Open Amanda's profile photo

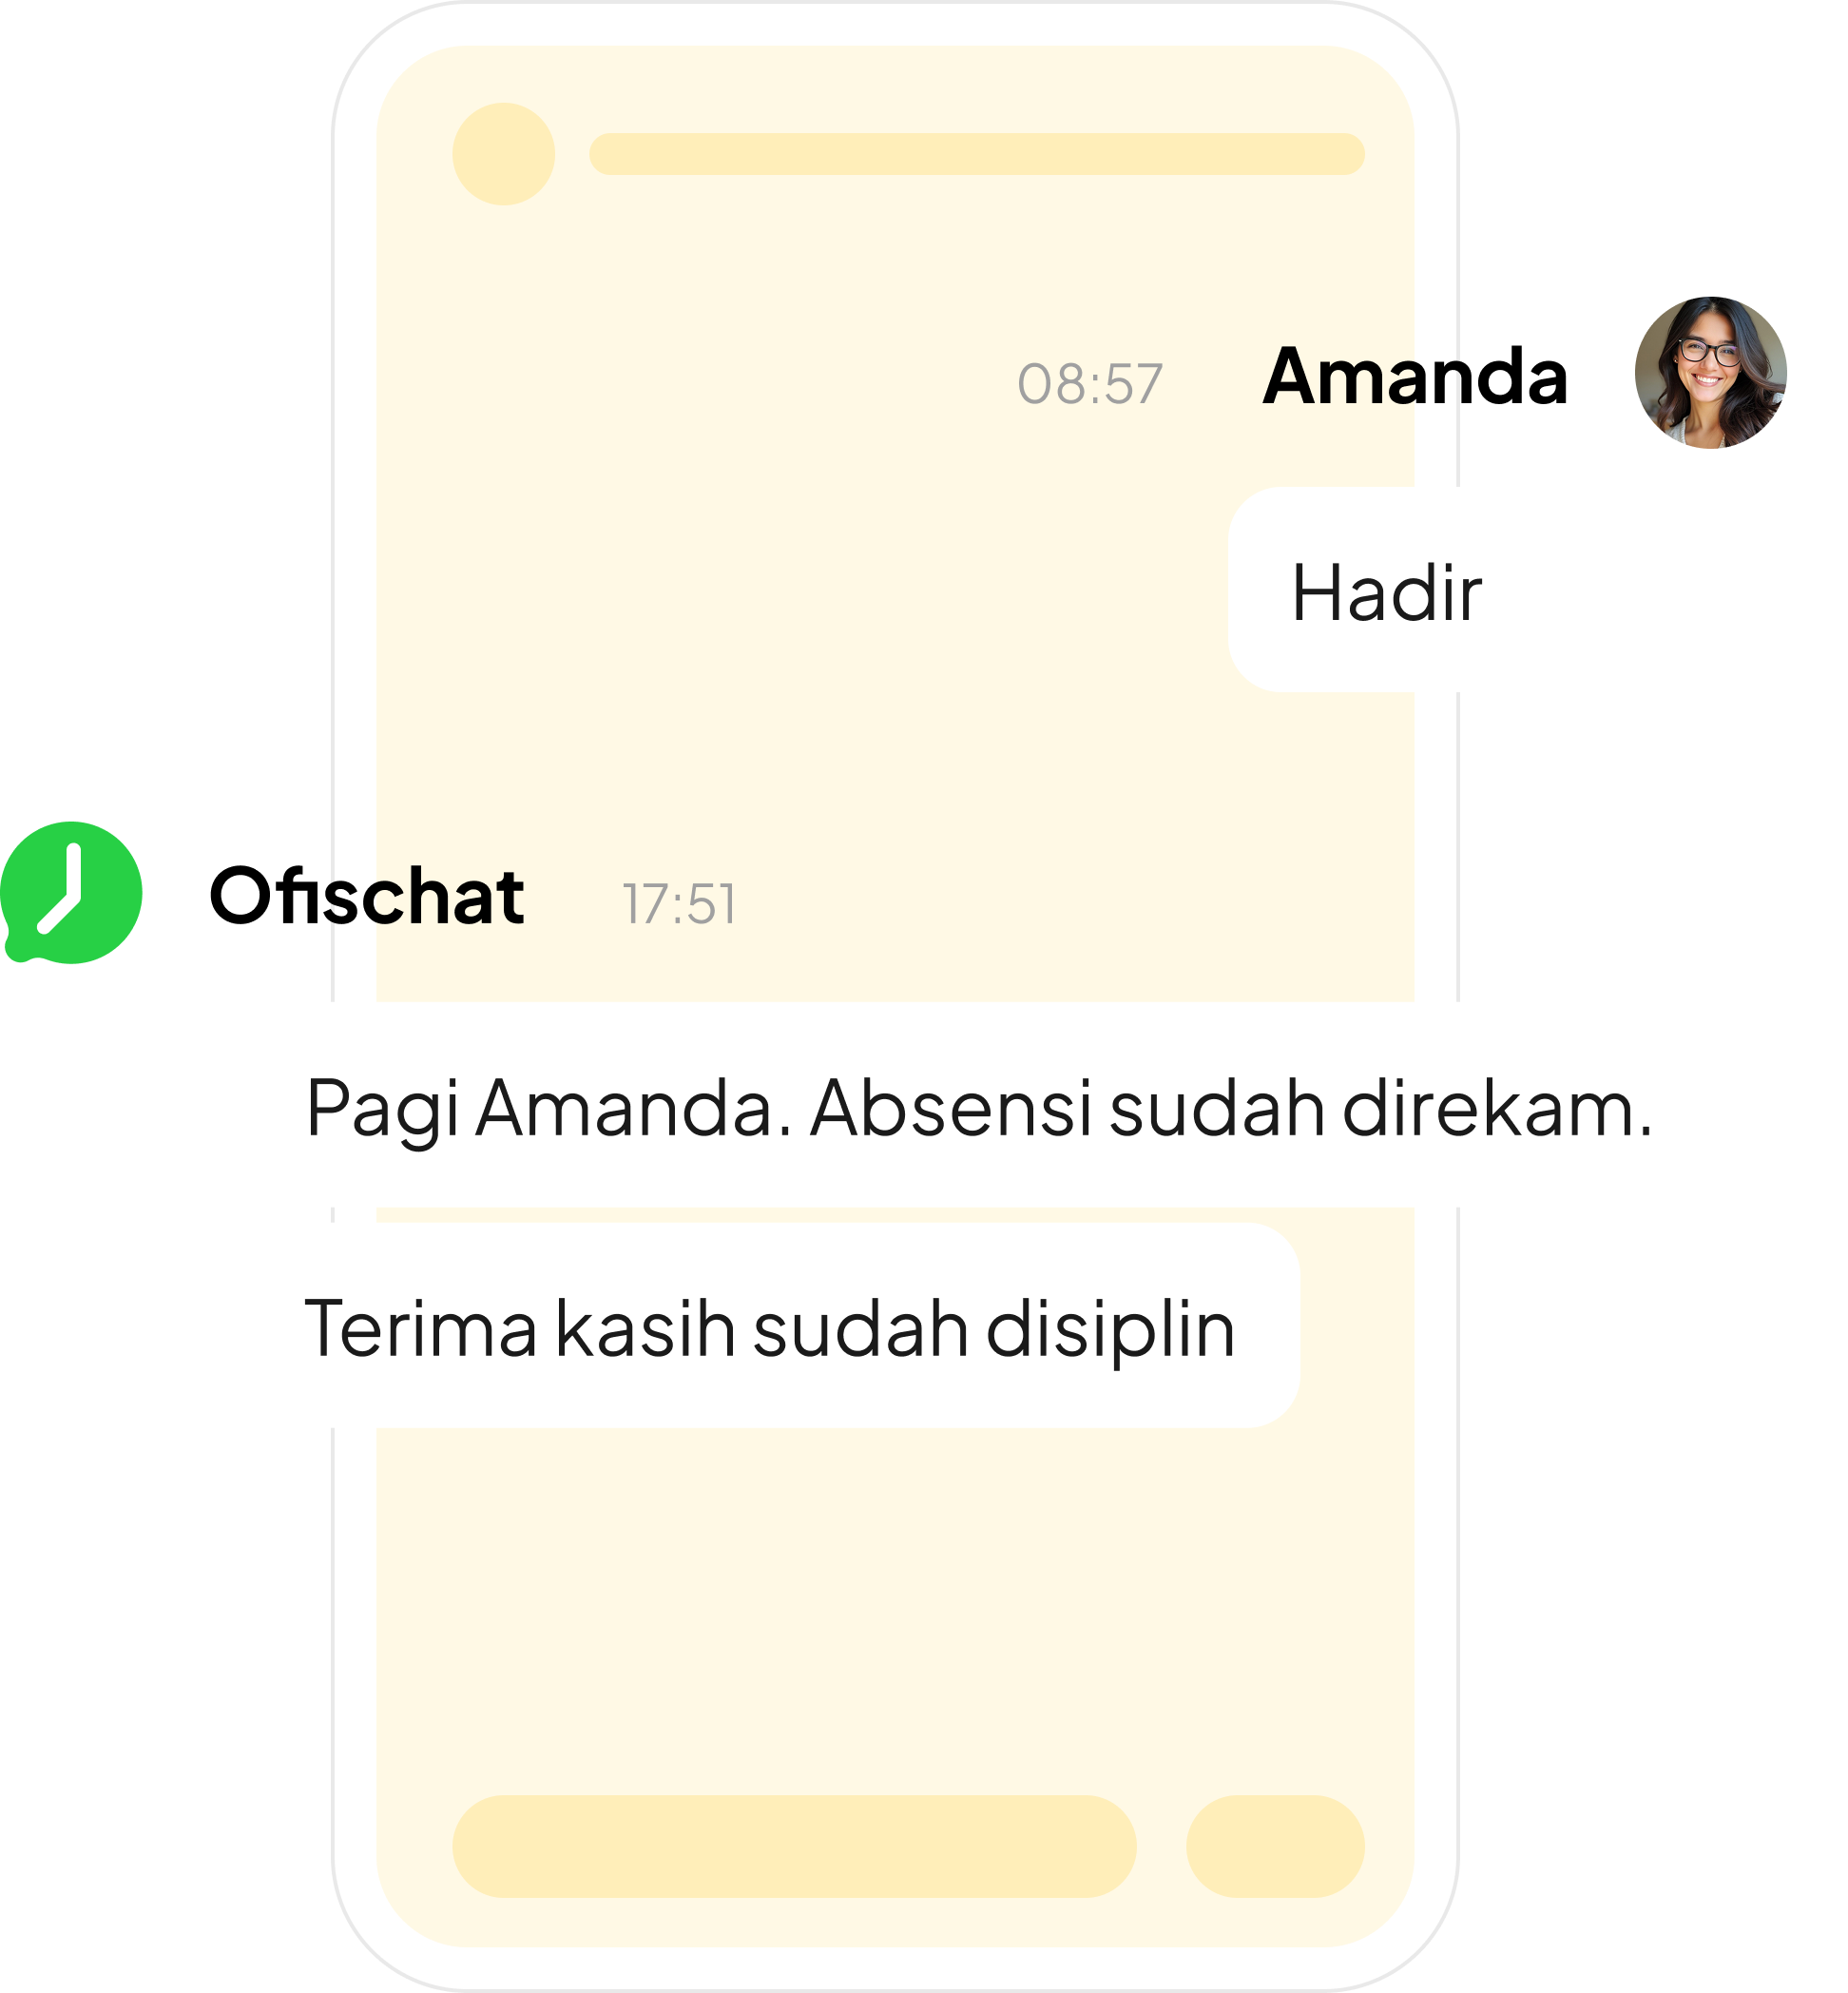coord(1710,372)
